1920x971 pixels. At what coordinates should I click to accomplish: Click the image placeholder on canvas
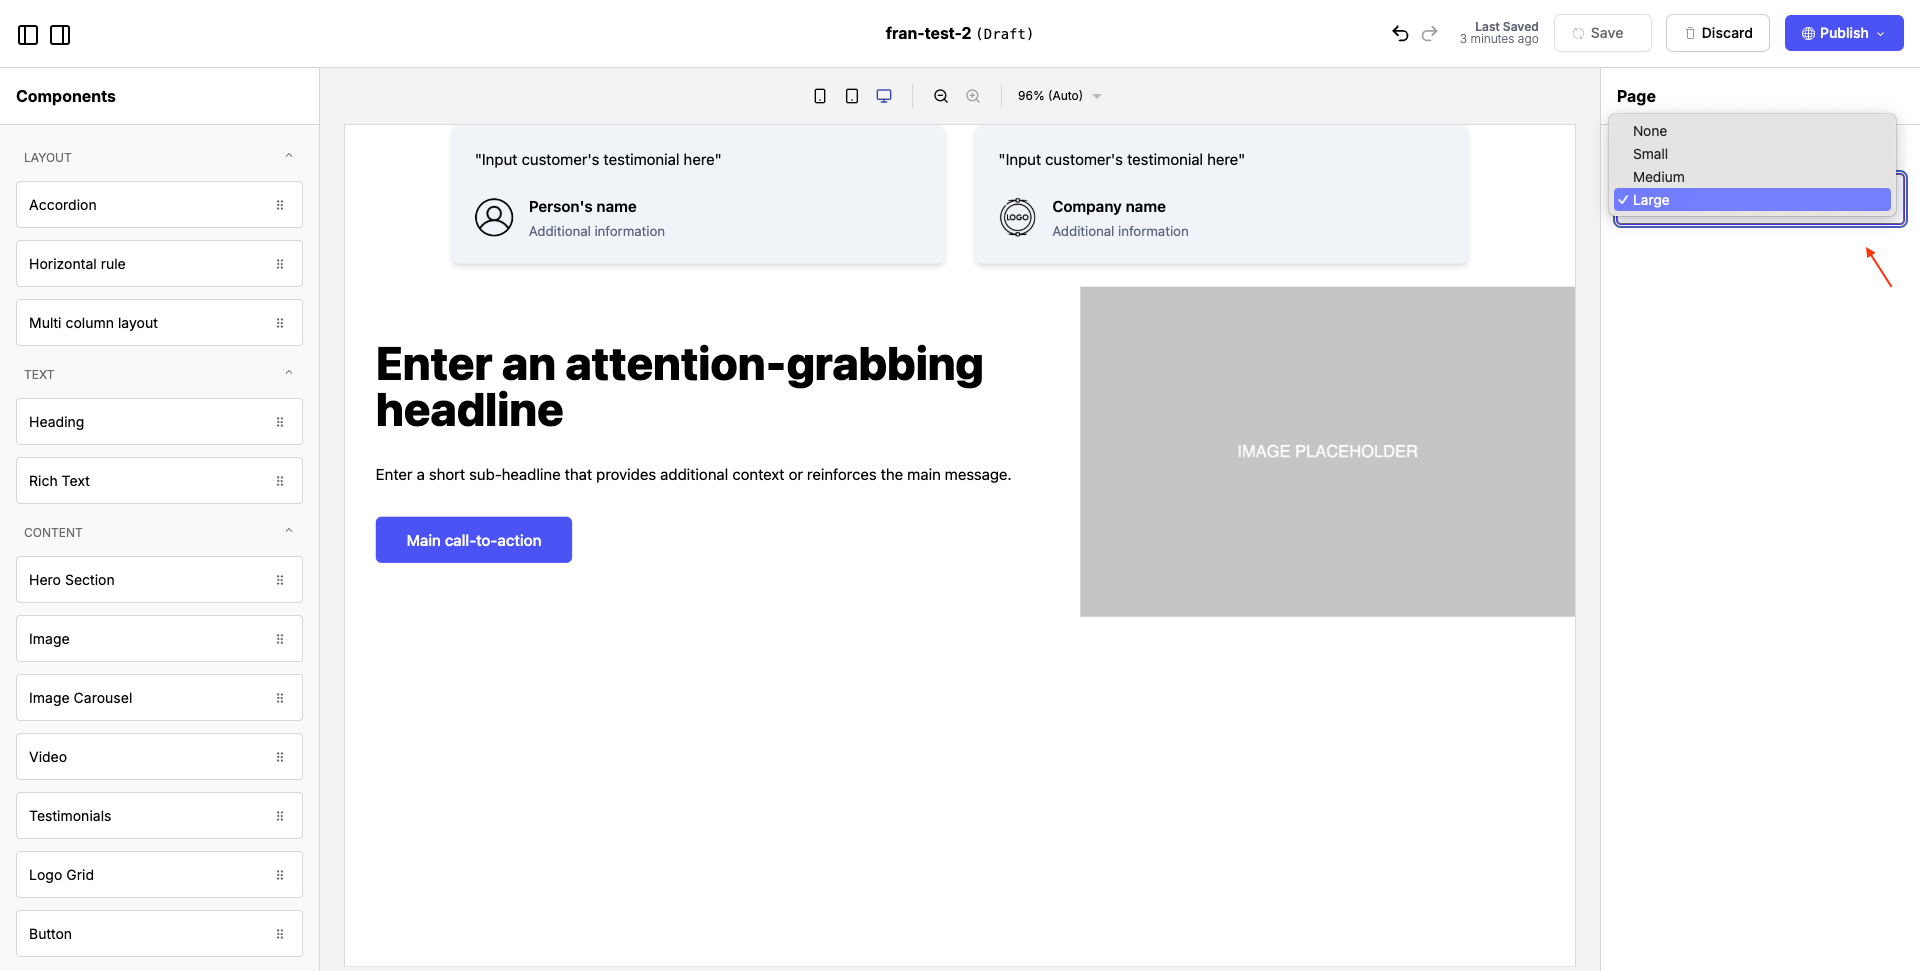click(1327, 451)
